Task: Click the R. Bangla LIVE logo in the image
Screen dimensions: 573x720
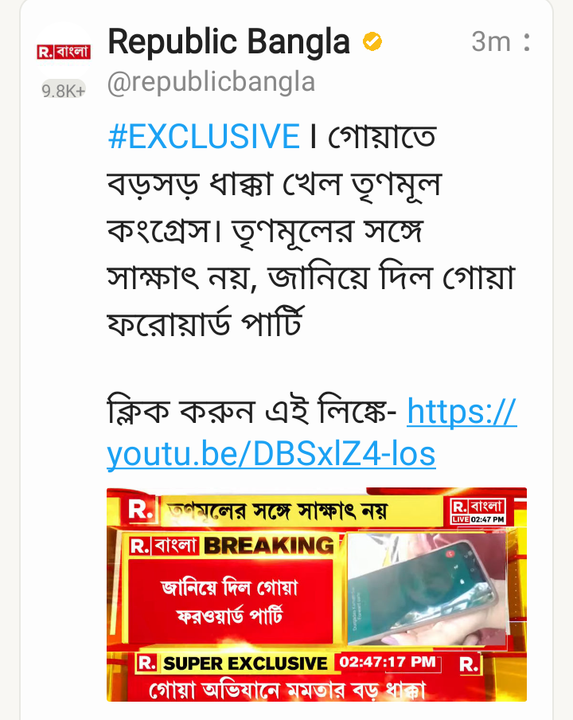Action: [x=478, y=511]
